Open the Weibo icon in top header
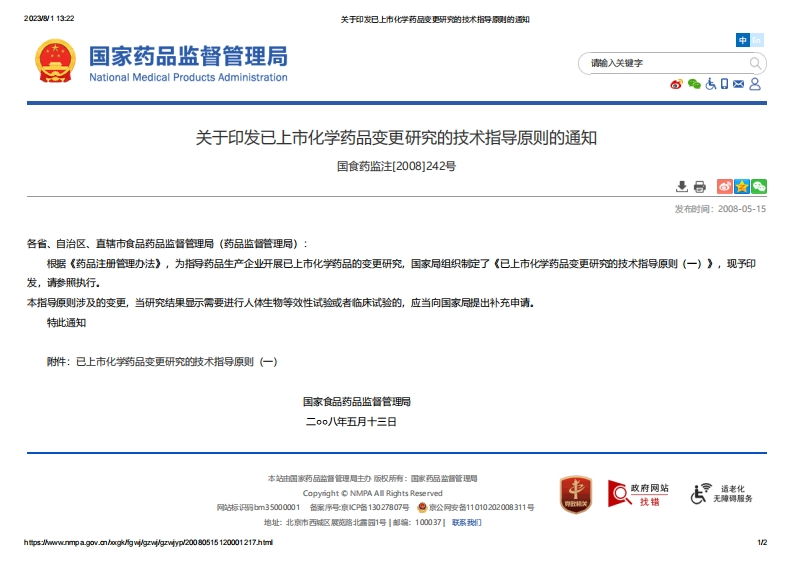The image size is (793, 561). (x=677, y=84)
